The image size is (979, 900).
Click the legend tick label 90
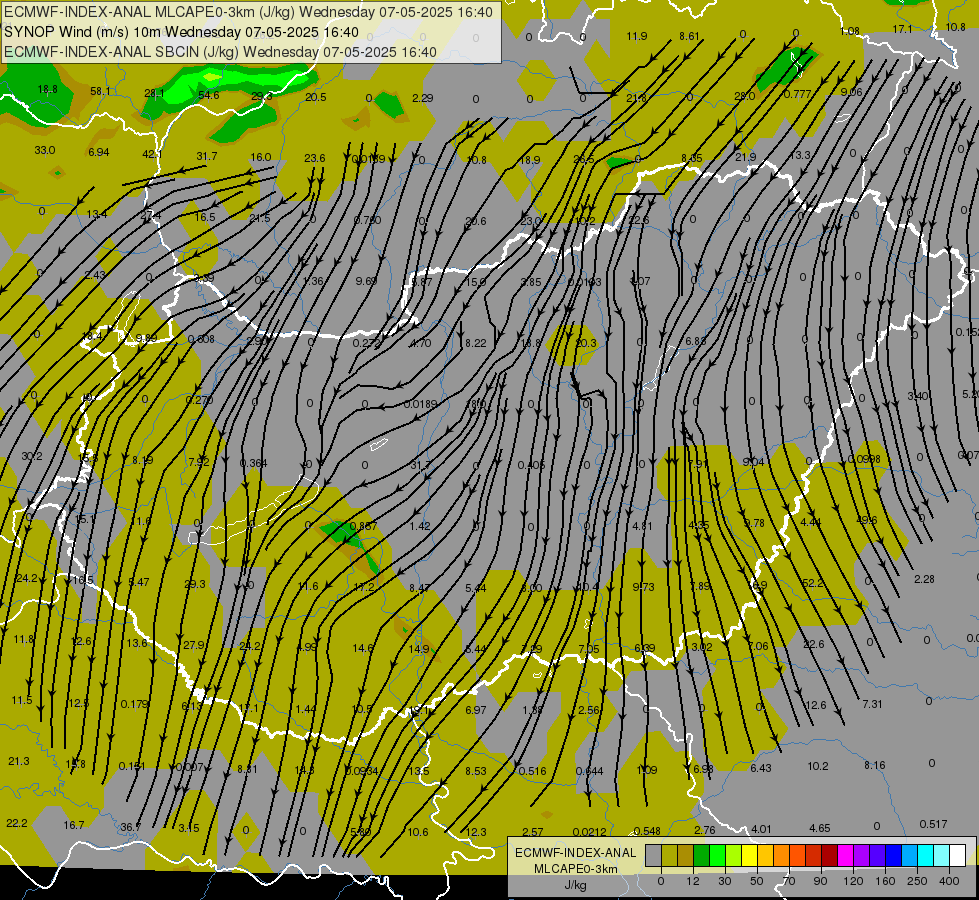(x=820, y=881)
